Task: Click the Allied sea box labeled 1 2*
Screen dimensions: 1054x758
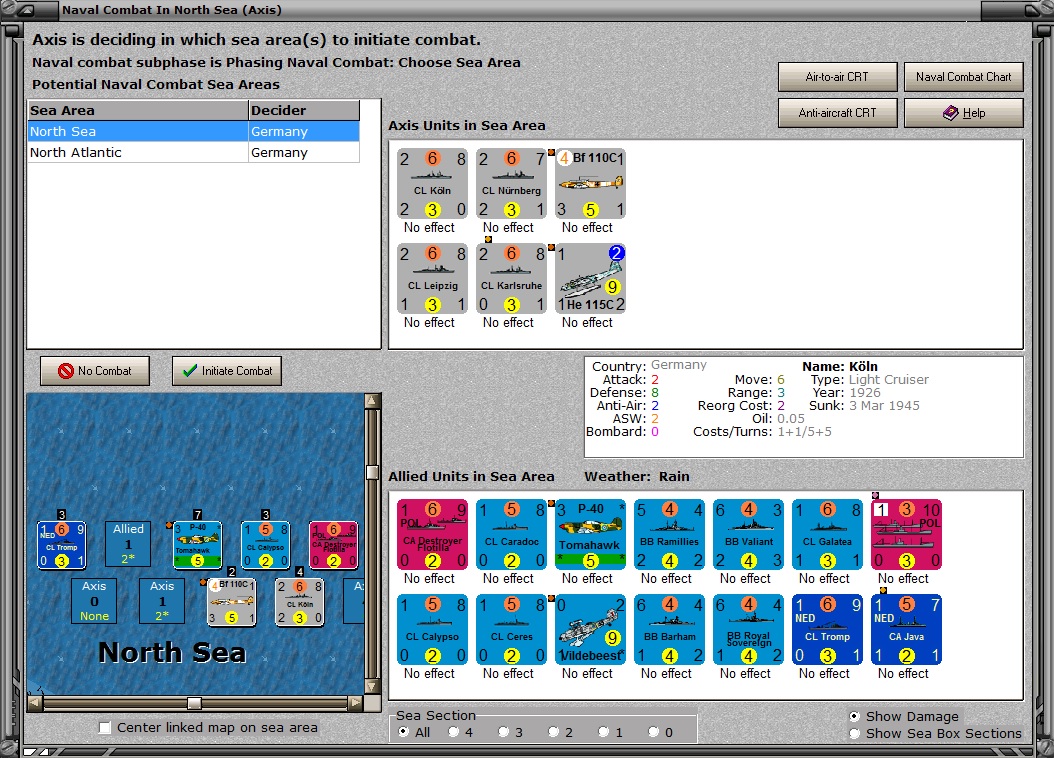Action: 128,544
